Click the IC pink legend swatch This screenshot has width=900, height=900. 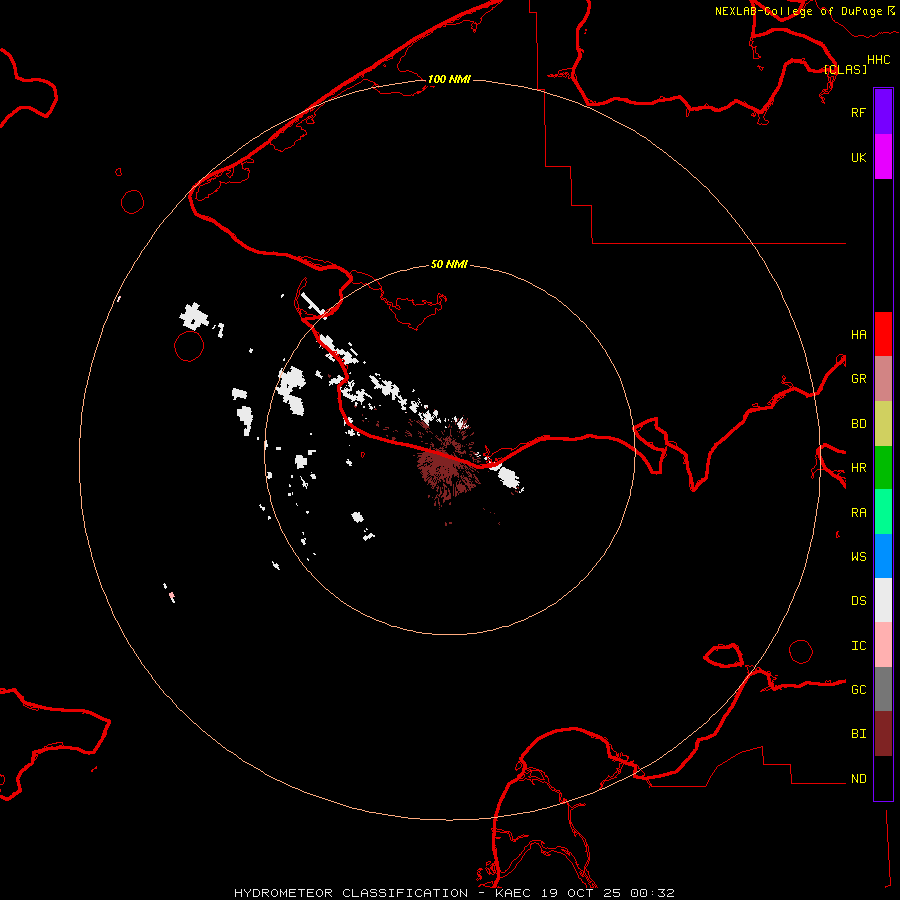point(883,645)
